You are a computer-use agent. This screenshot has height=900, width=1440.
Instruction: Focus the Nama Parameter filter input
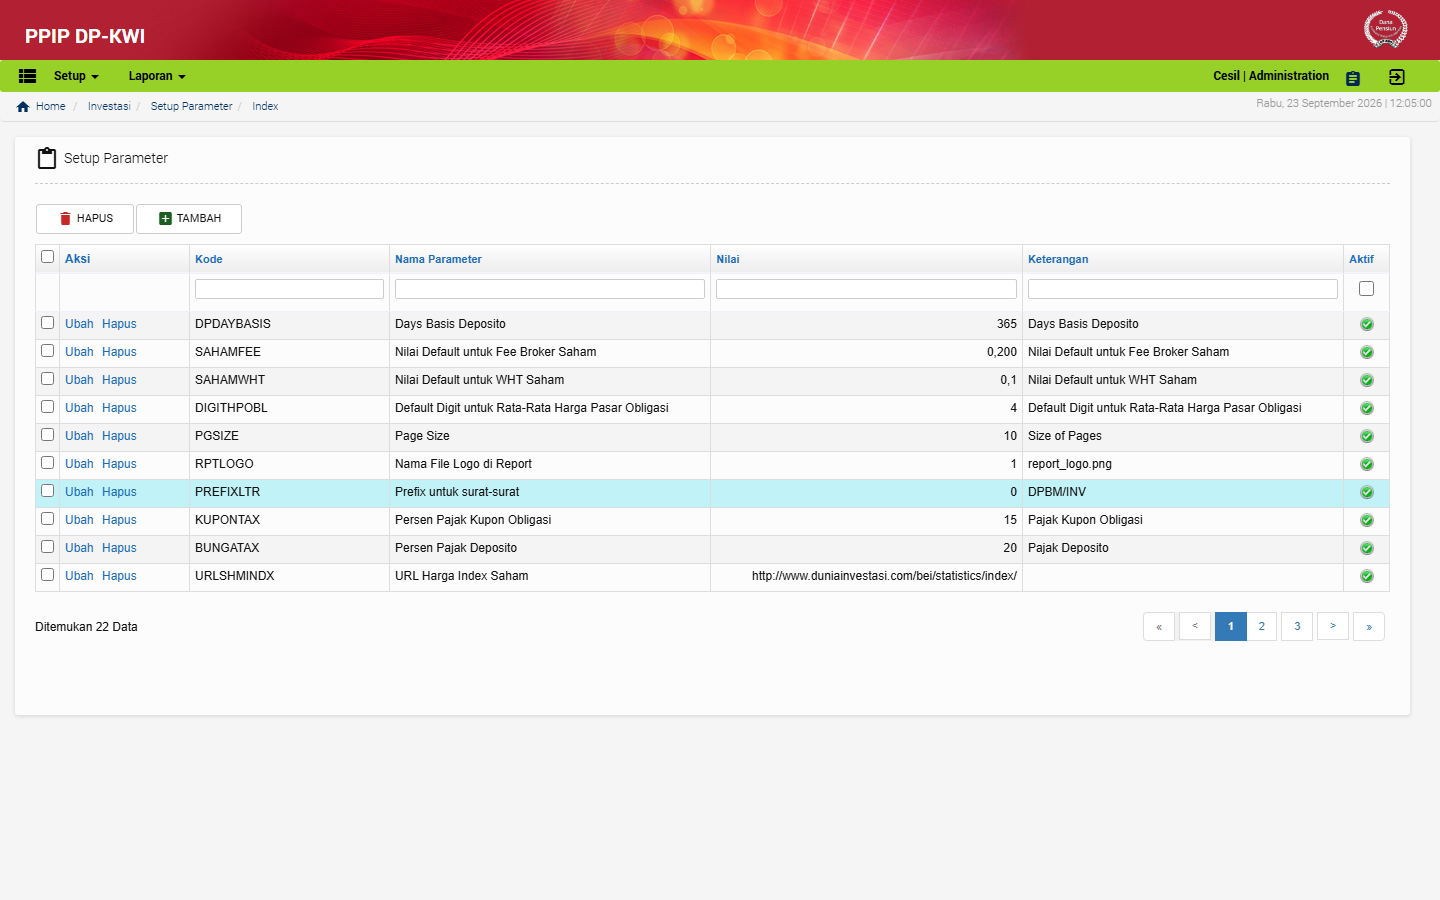(550, 289)
